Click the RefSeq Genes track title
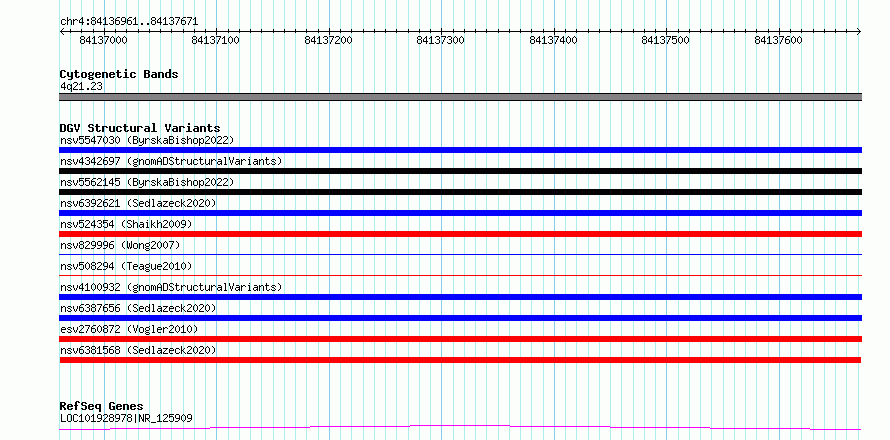 pyautogui.click(x=101, y=407)
